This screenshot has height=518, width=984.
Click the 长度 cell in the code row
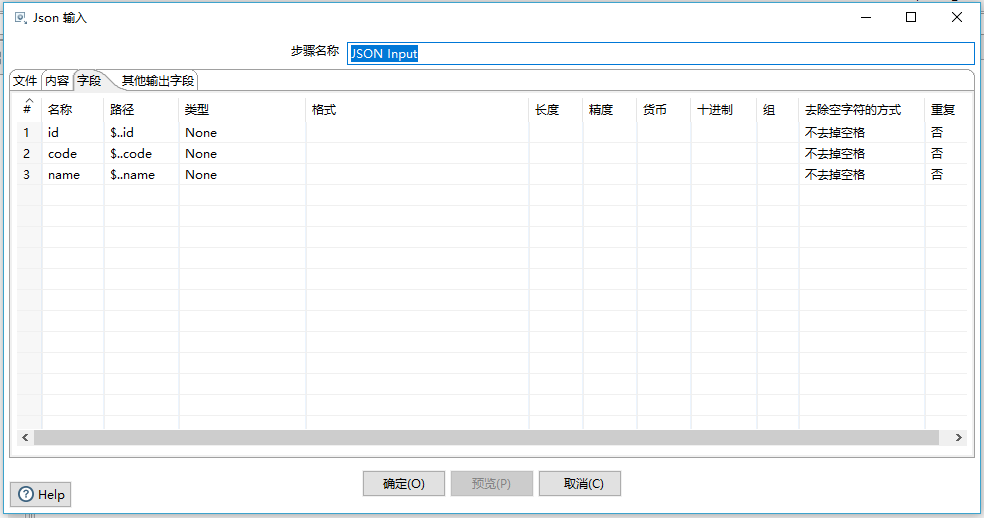556,153
